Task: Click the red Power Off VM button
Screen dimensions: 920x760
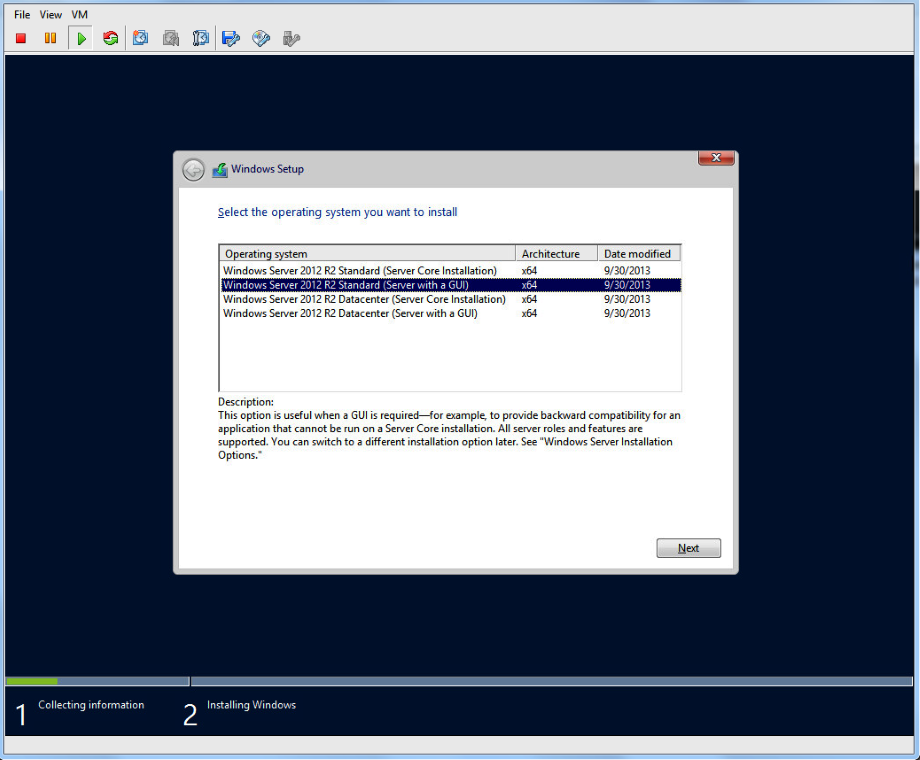Action: [21, 39]
